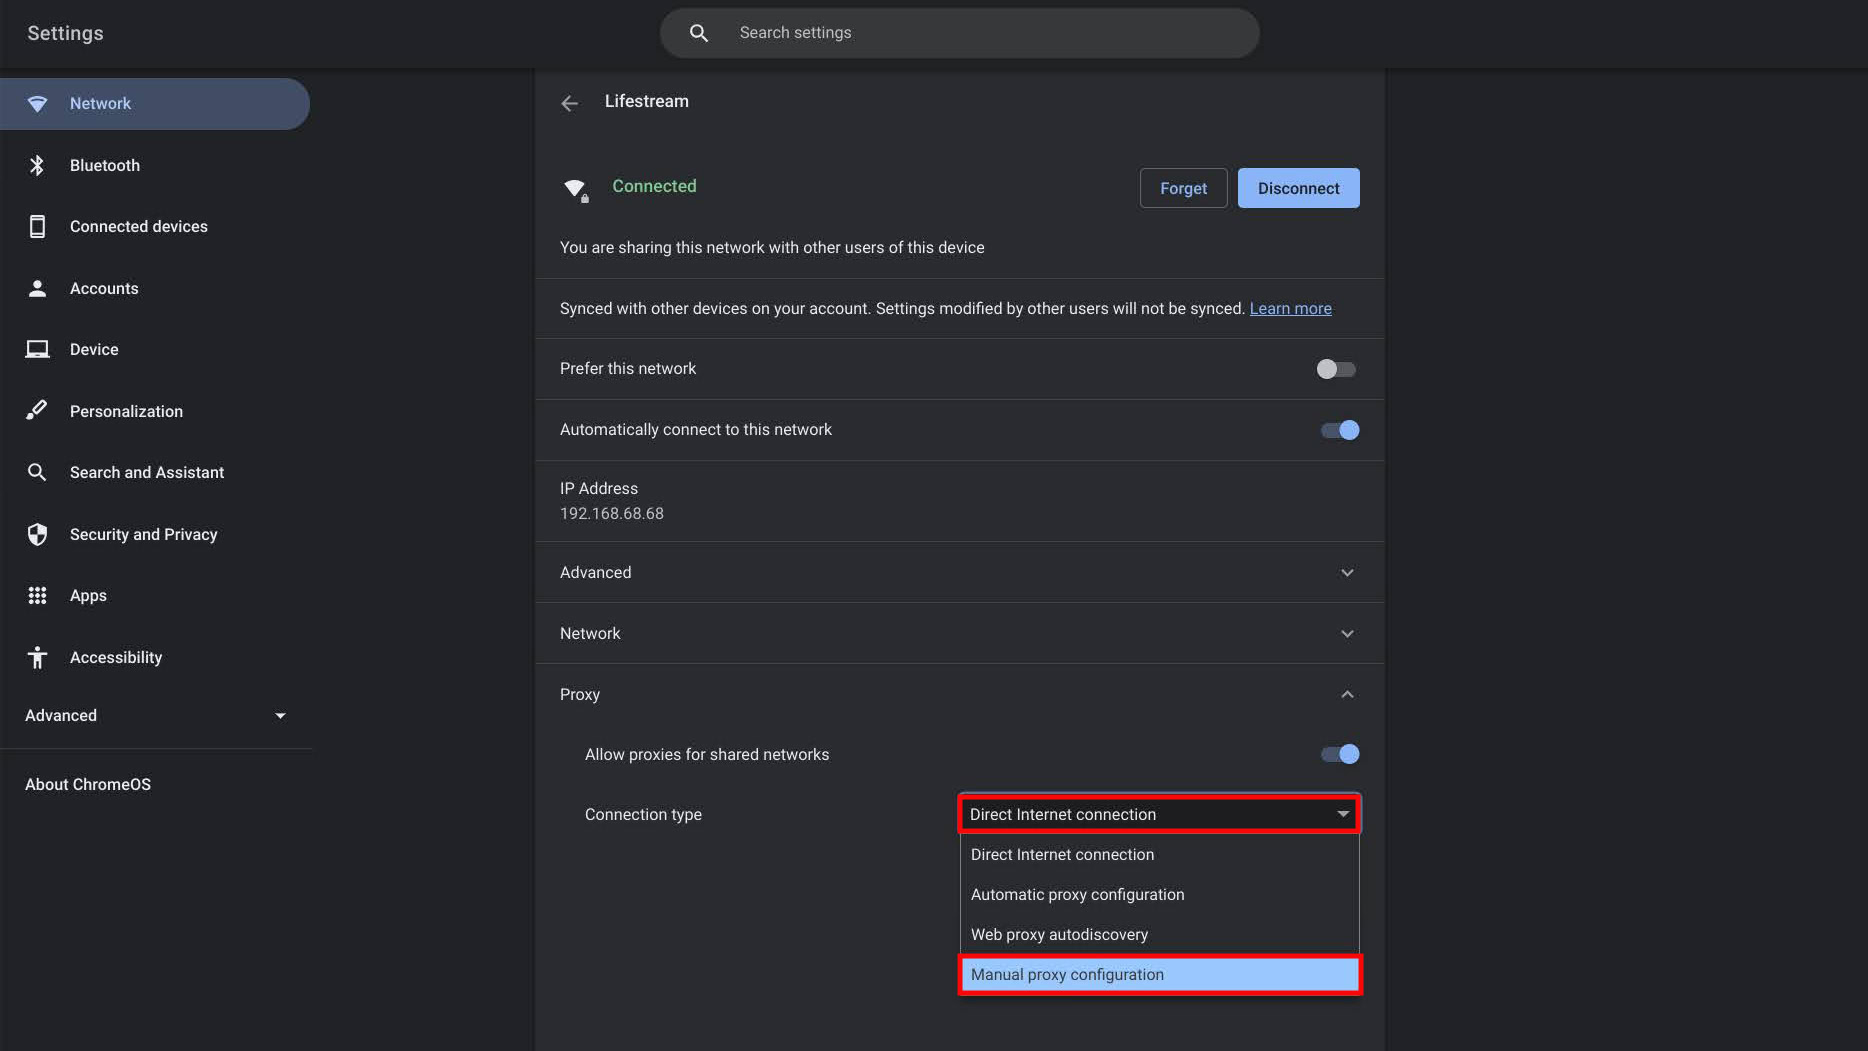
Task: Expand the Advanced network details section
Action: point(1347,573)
